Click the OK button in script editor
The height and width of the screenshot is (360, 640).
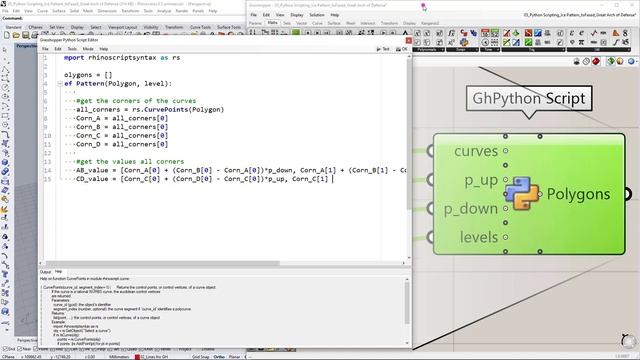(x=402, y=49)
